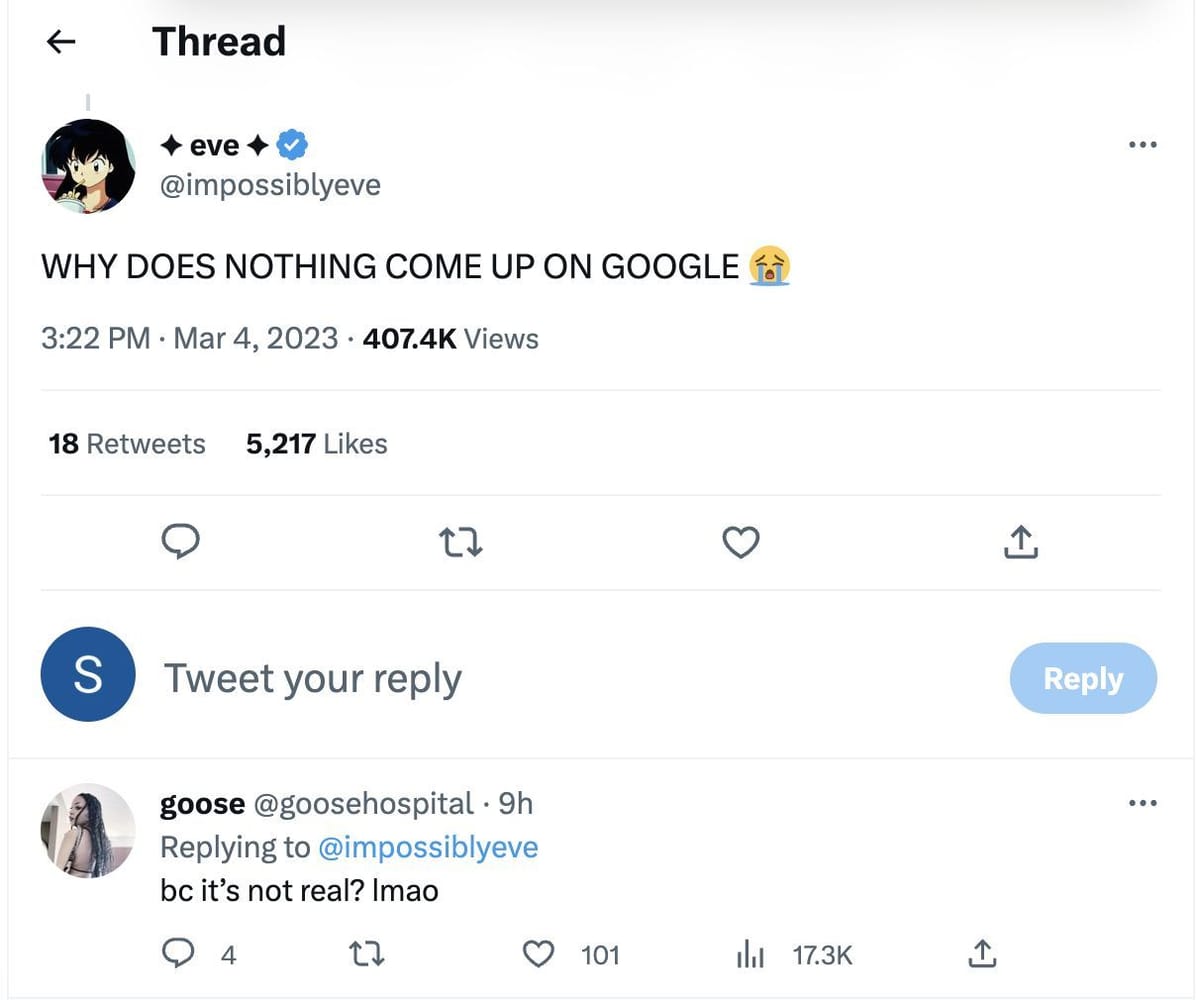Viewport: 1200px width, 1000px height.
Task: Like eve's main tweet with heart
Action: [740, 542]
